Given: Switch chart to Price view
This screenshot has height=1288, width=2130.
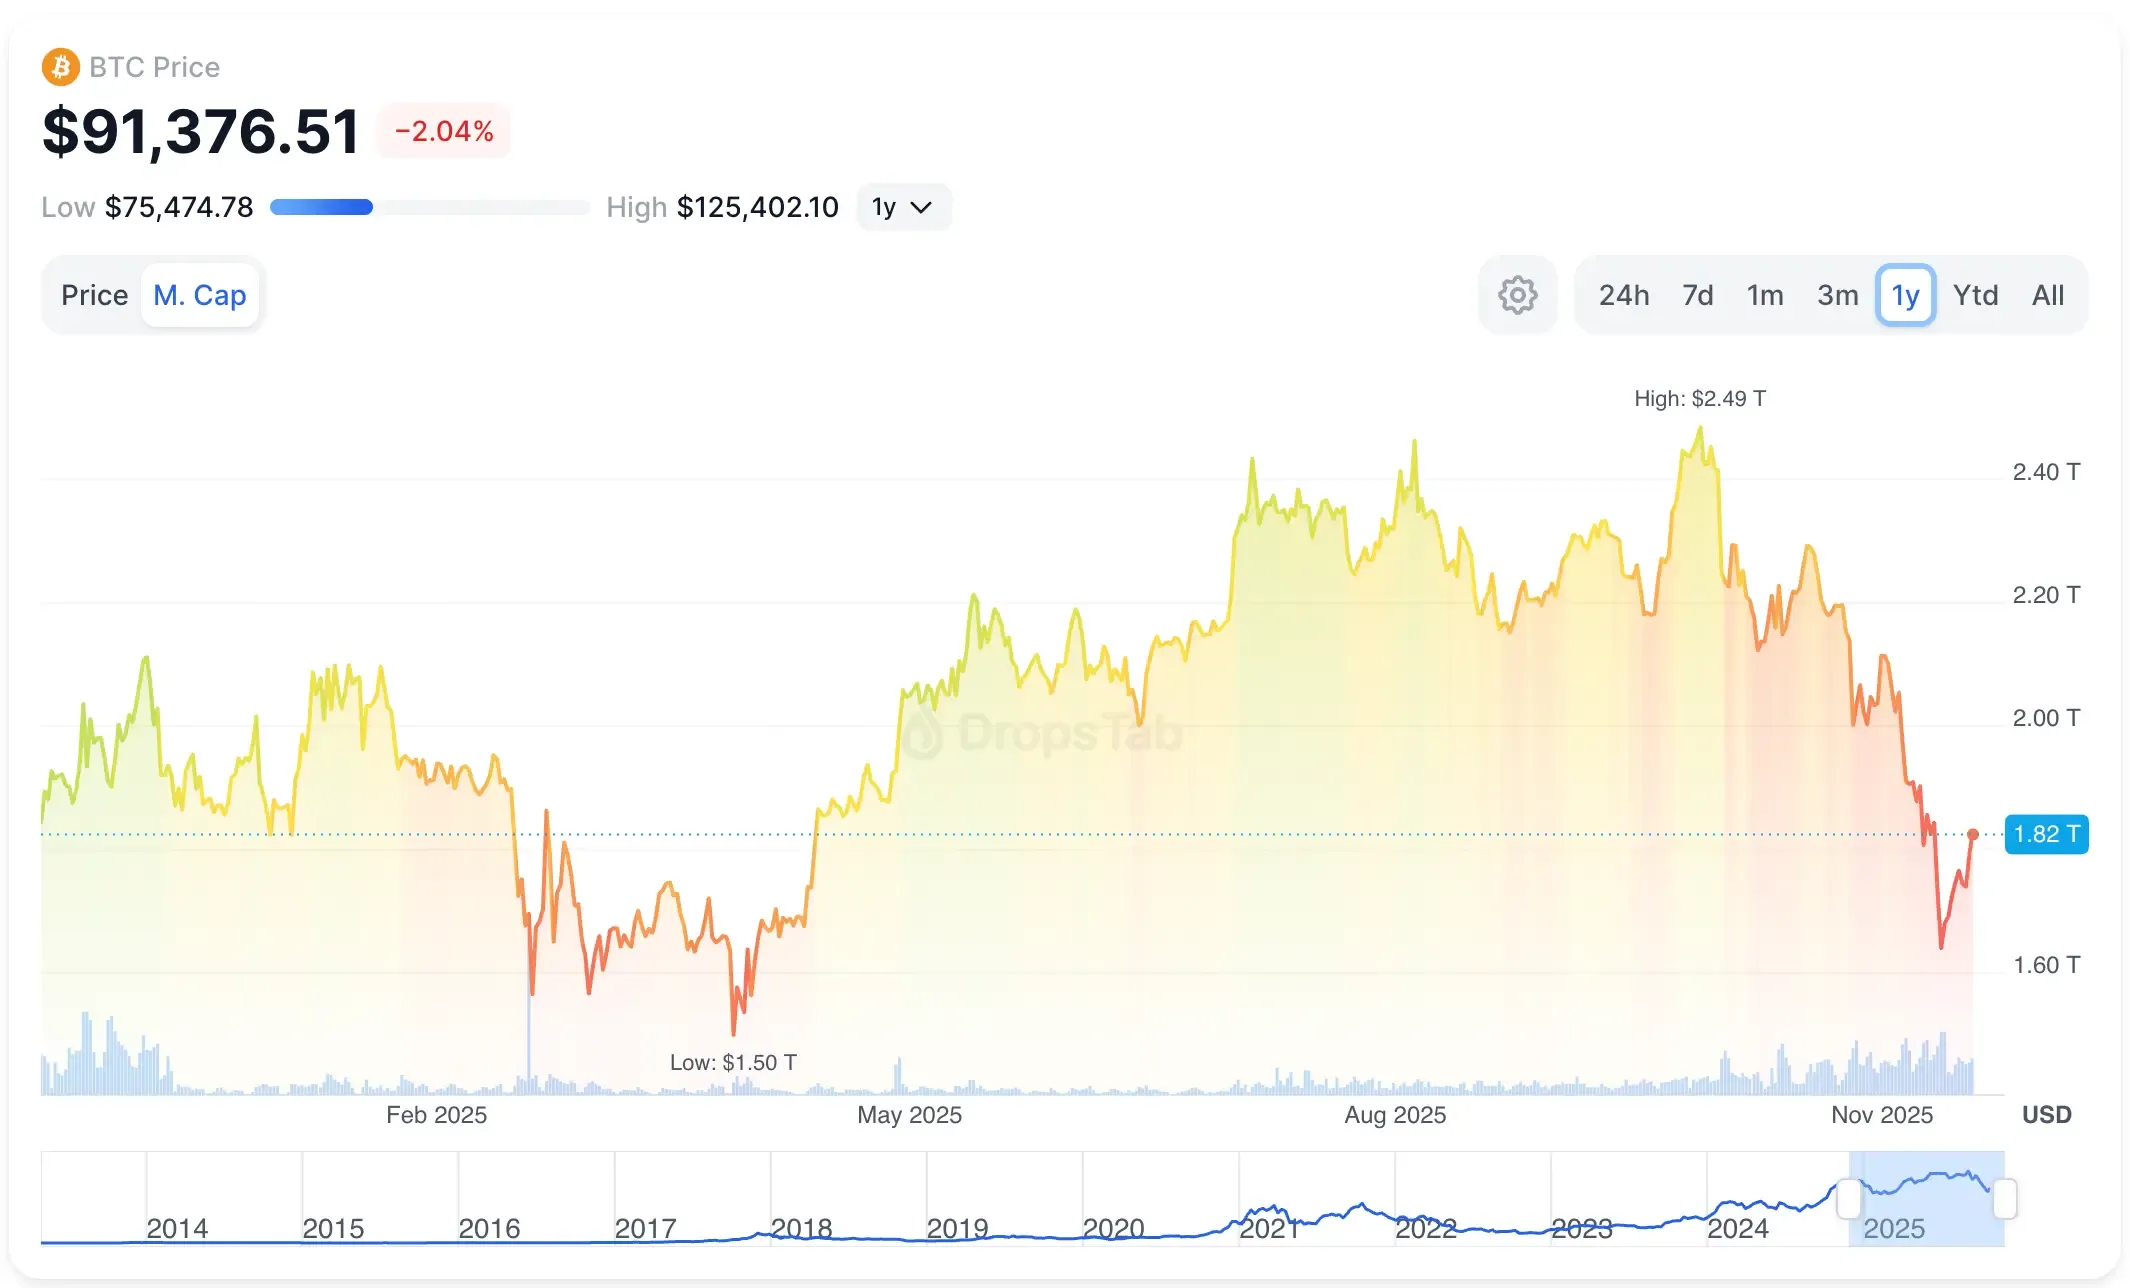Looking at the screenshot, I should point(94,294).
